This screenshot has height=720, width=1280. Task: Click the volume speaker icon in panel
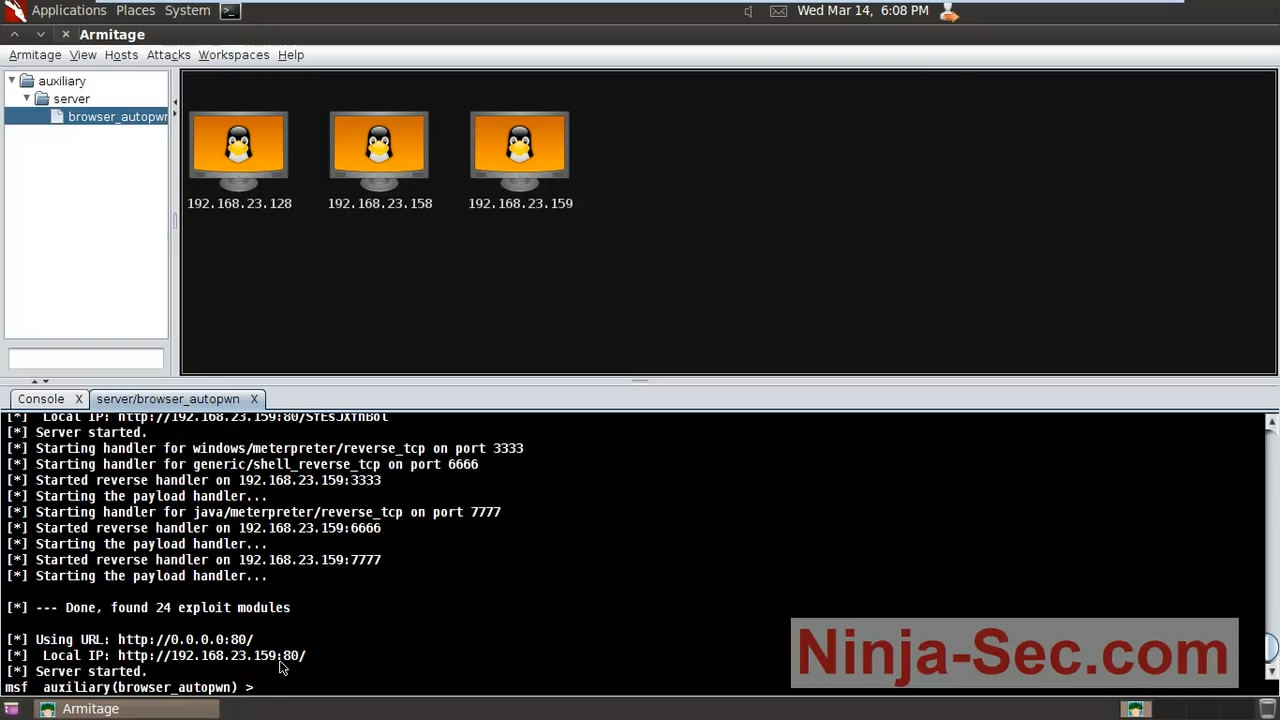click(748, 11)
